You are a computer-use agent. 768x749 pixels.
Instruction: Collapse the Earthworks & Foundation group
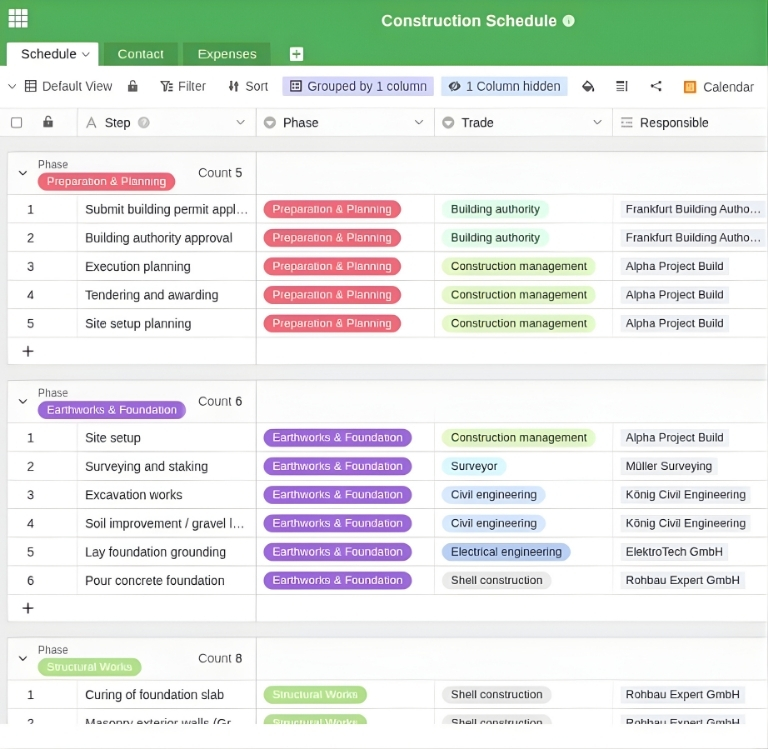[x=23, y=401]
